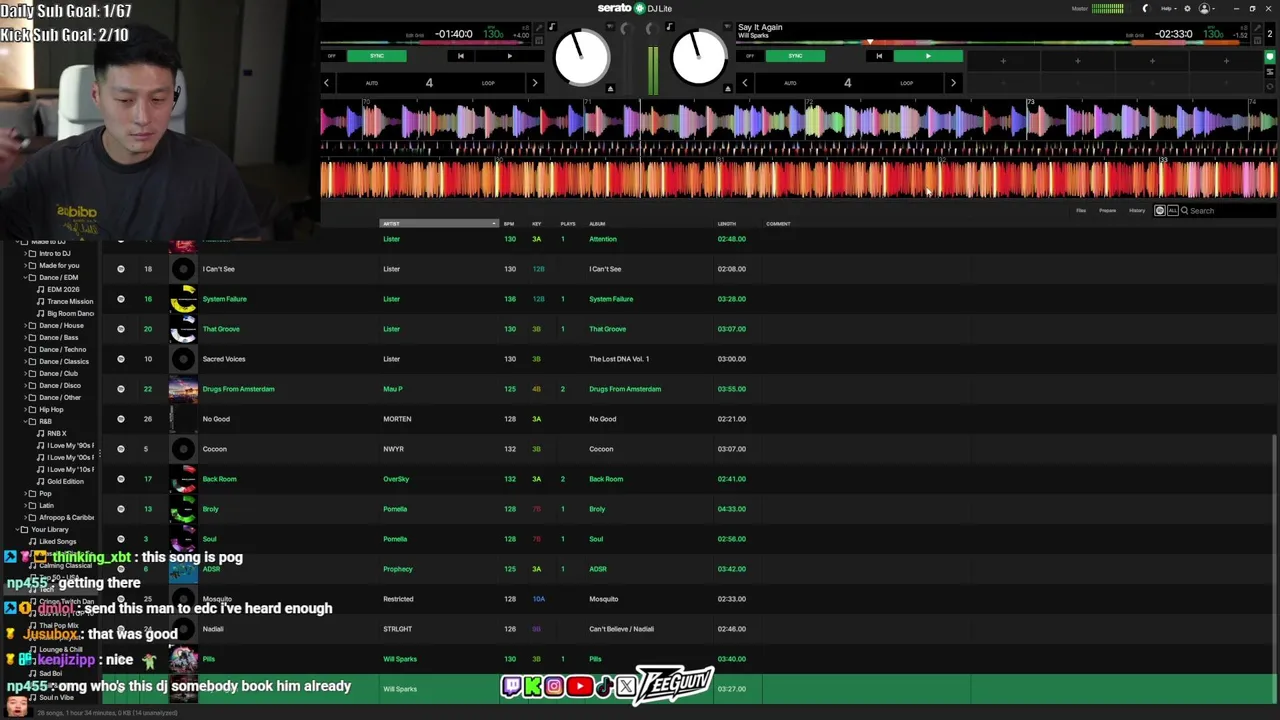1280x720 pixels.
Task: Jump left deck to track start
Action: 460,56
